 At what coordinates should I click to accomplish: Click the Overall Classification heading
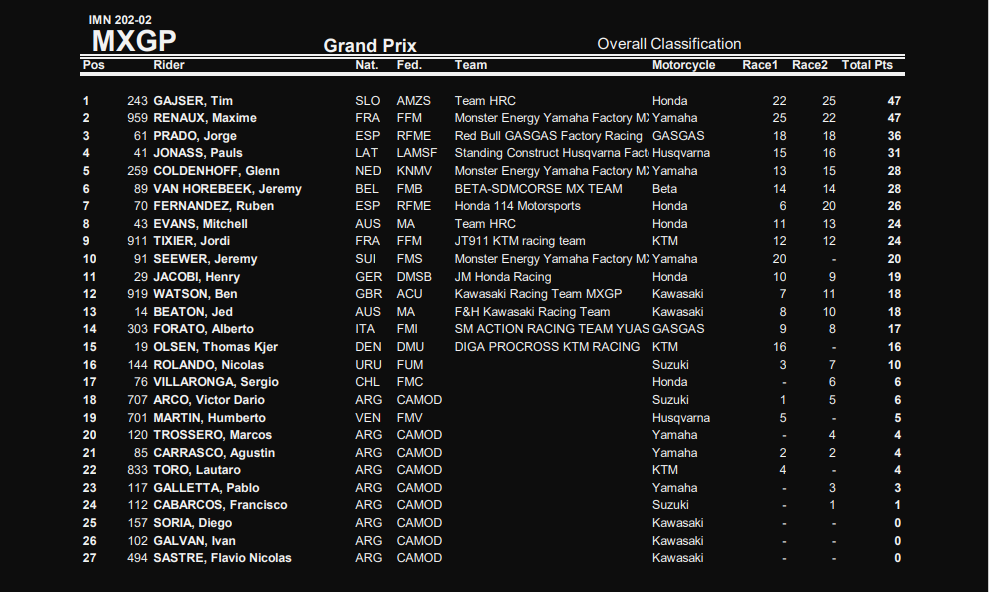[669, 44]
